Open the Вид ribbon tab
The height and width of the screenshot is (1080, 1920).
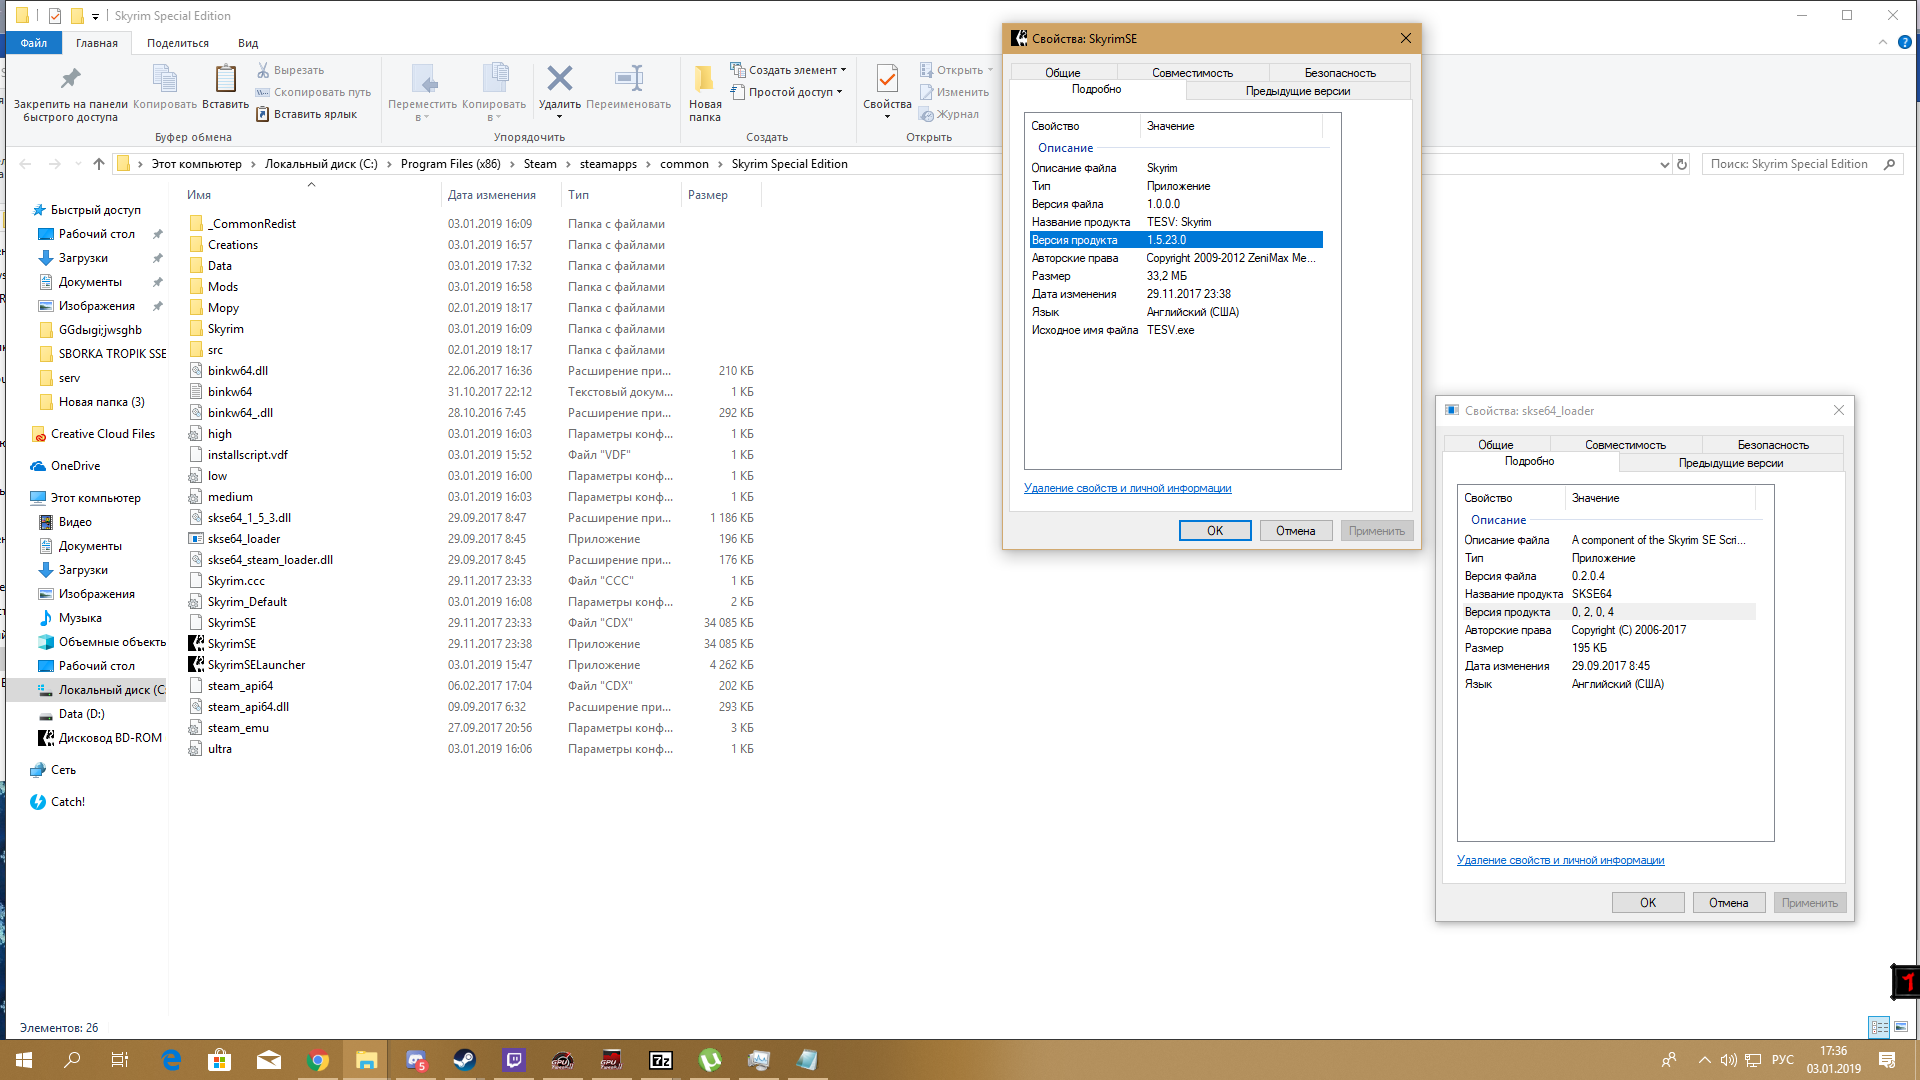click(x=248, y=43)
